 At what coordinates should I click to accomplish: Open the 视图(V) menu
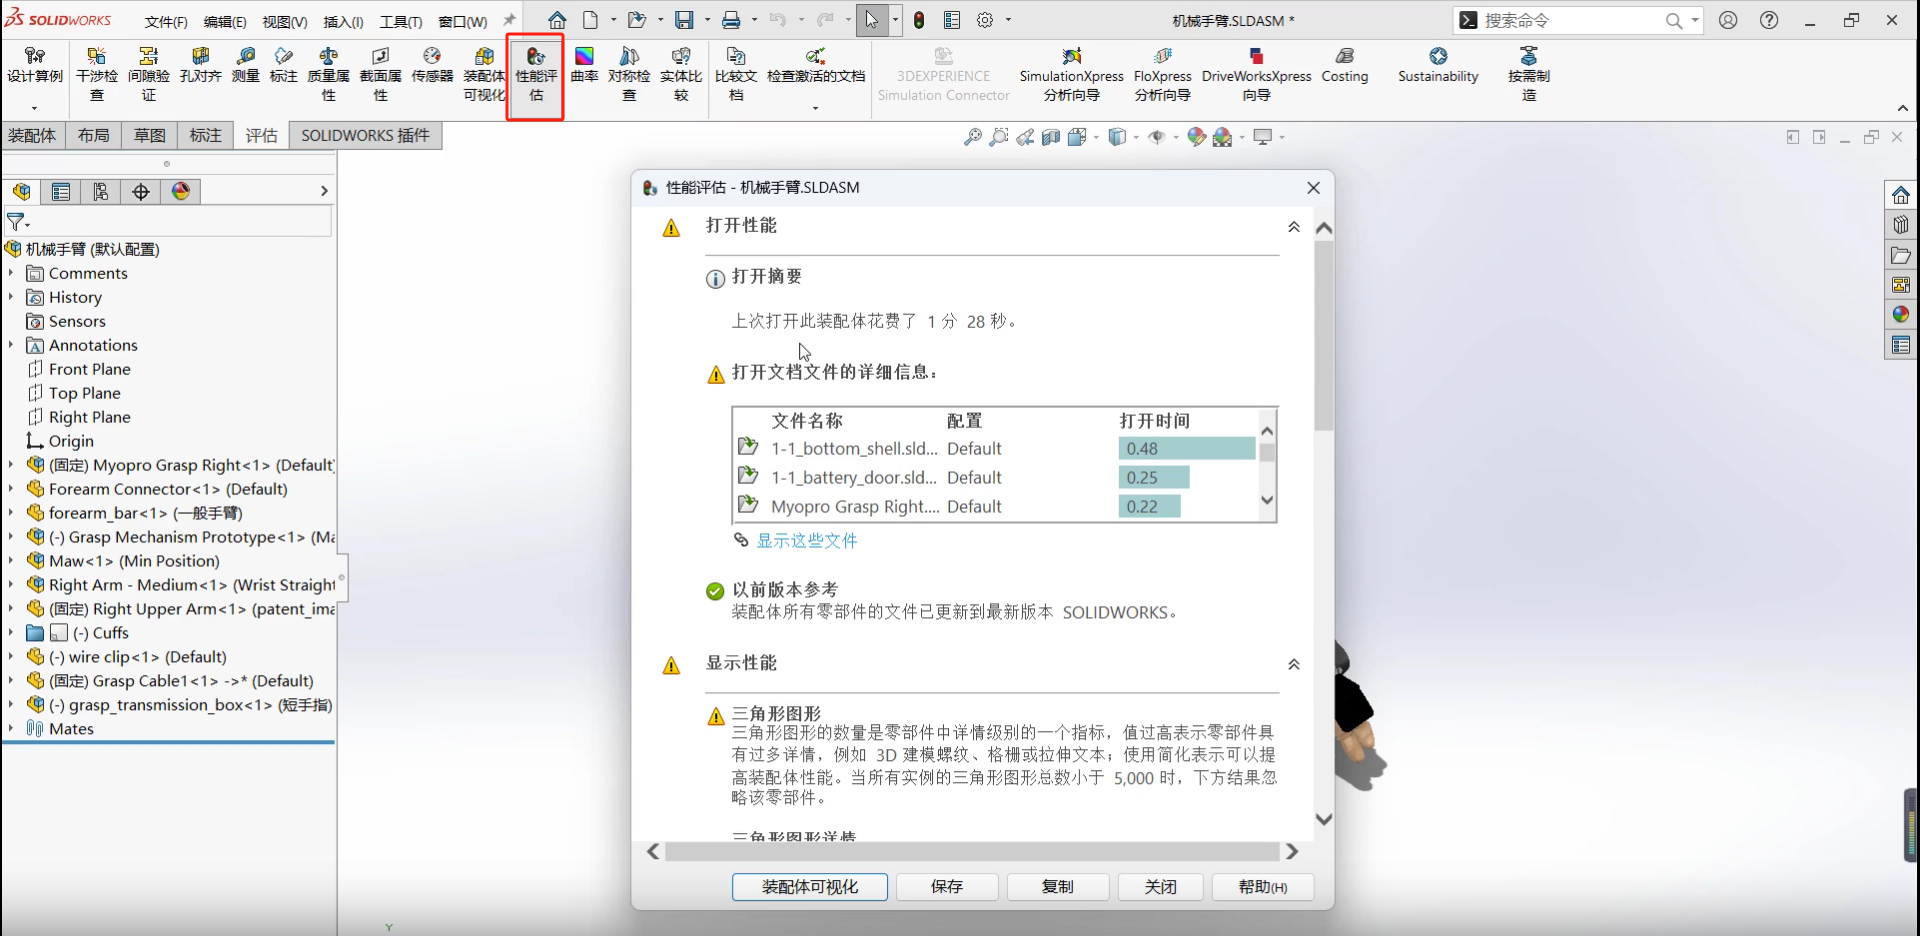pyautogui.click(x=285, y=21)
